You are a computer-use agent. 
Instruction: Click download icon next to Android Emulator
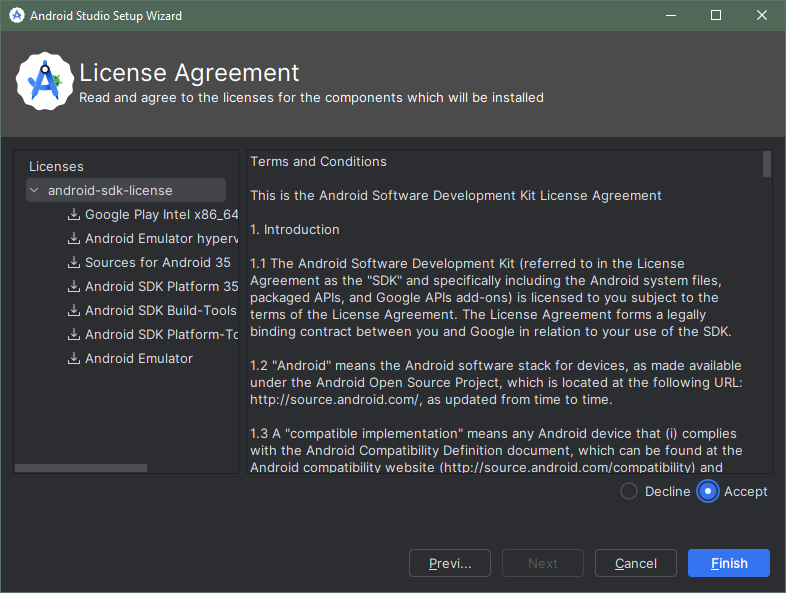pos(74,359)
